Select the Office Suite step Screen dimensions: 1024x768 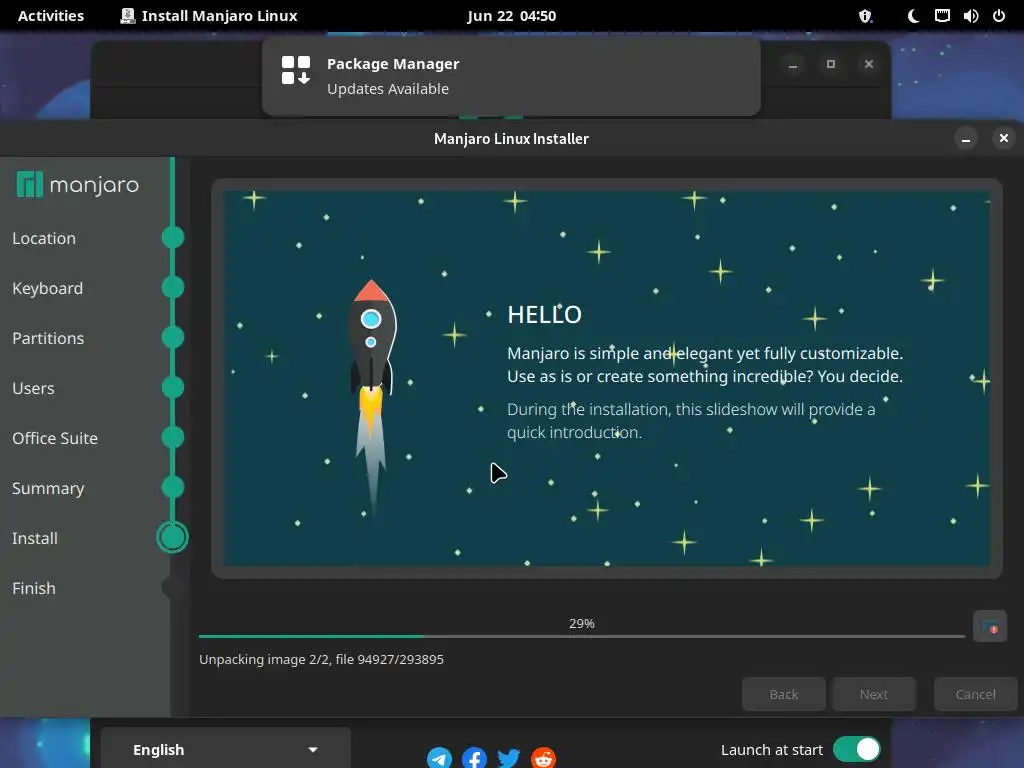tap(55, 438)
